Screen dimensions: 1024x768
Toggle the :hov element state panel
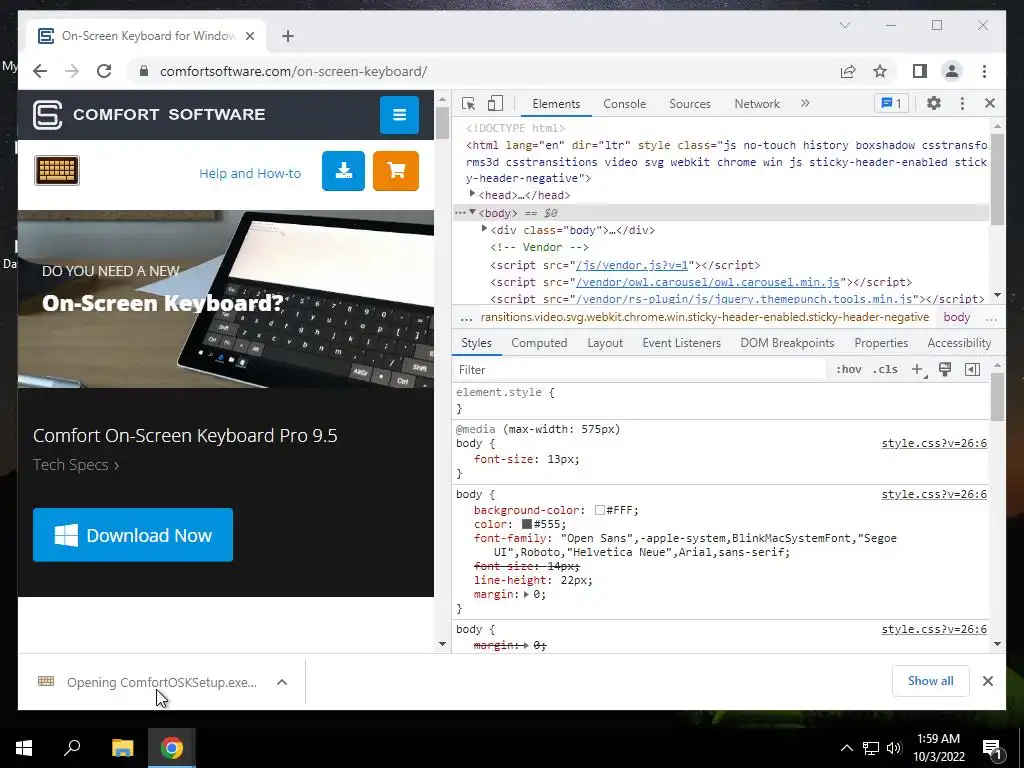[848, 370]
